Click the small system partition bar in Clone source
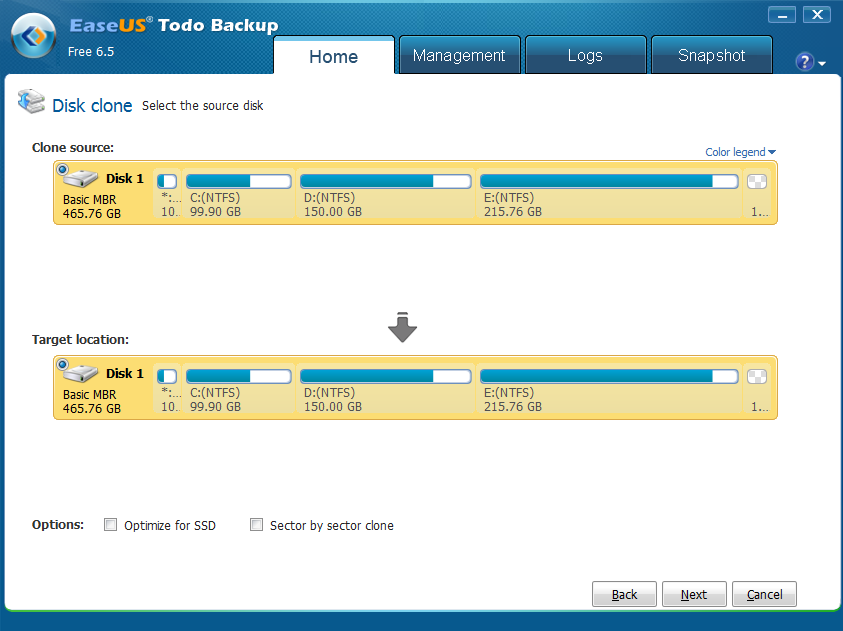843x631 pixels. point(167,181)
